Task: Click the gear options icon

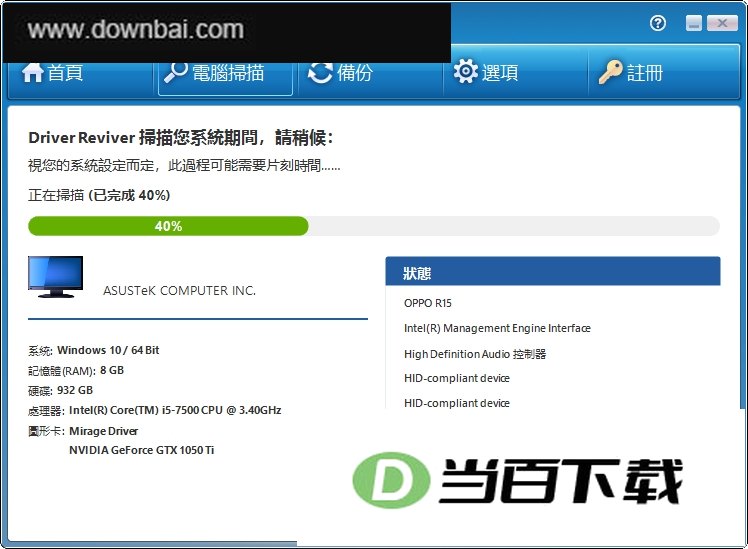Action: click(466, 72)
